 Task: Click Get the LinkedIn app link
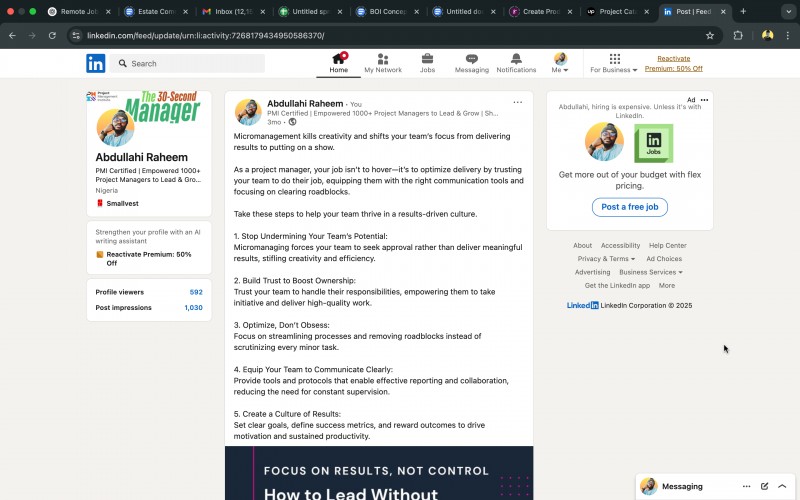click(617, 285)
